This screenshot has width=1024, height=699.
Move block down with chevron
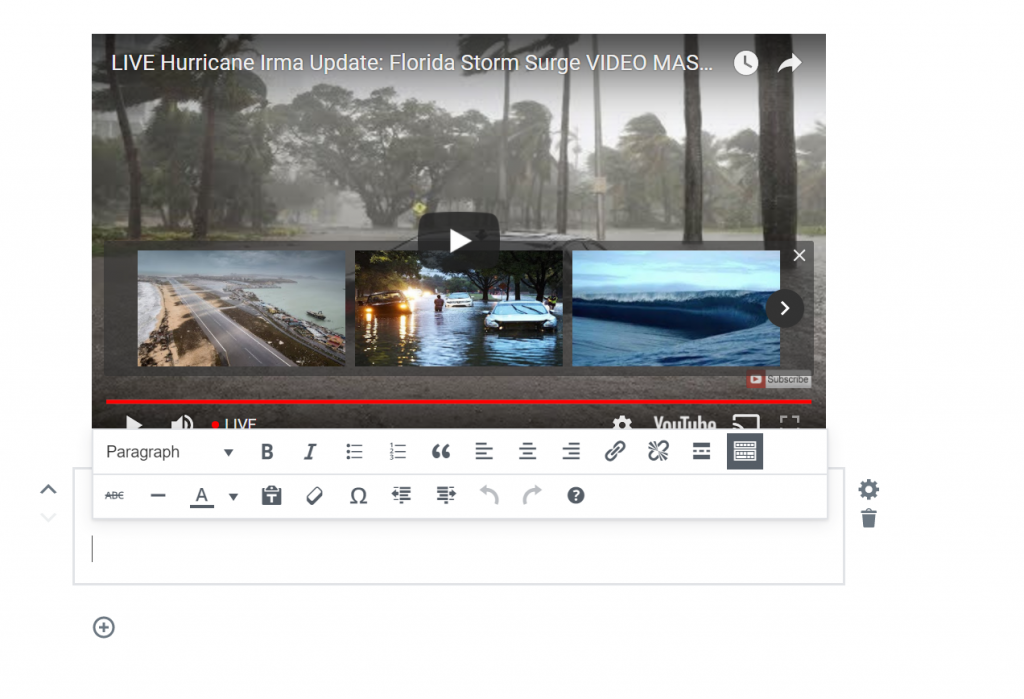coord(48,517)
